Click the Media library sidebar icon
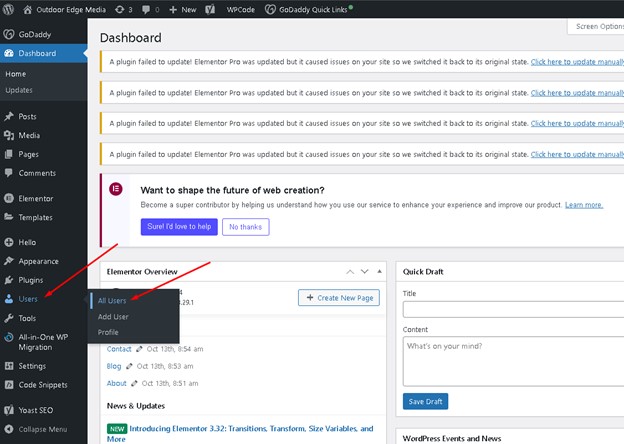624x444 pixels. click(9, 135)
